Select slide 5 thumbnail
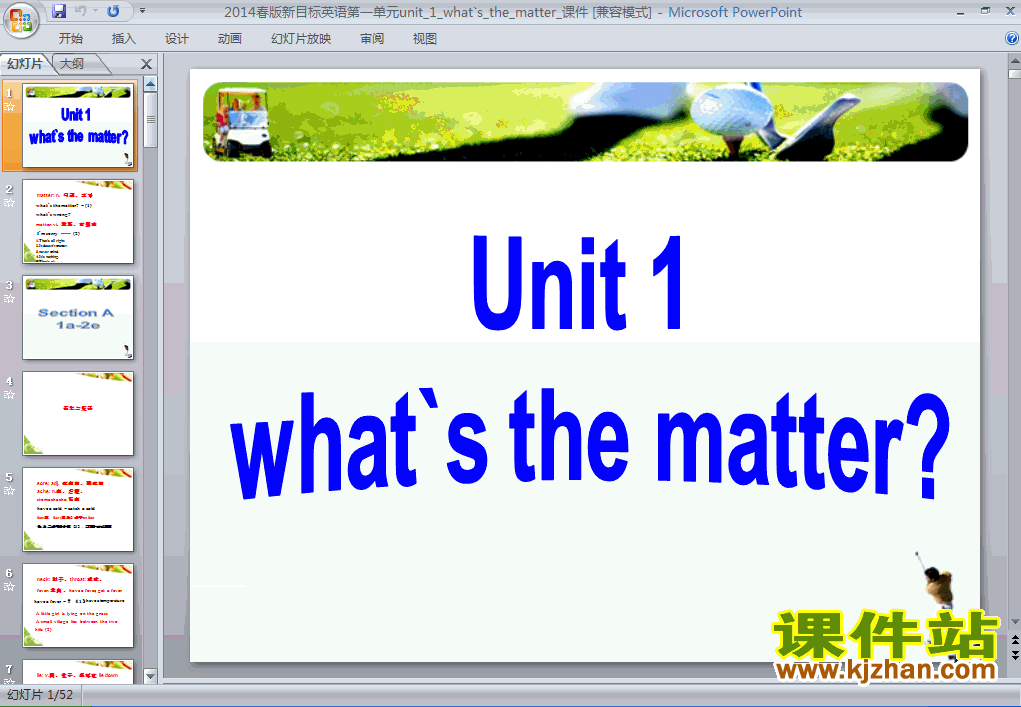Screen dimensions: 1021x707 (x=78, y=510)
